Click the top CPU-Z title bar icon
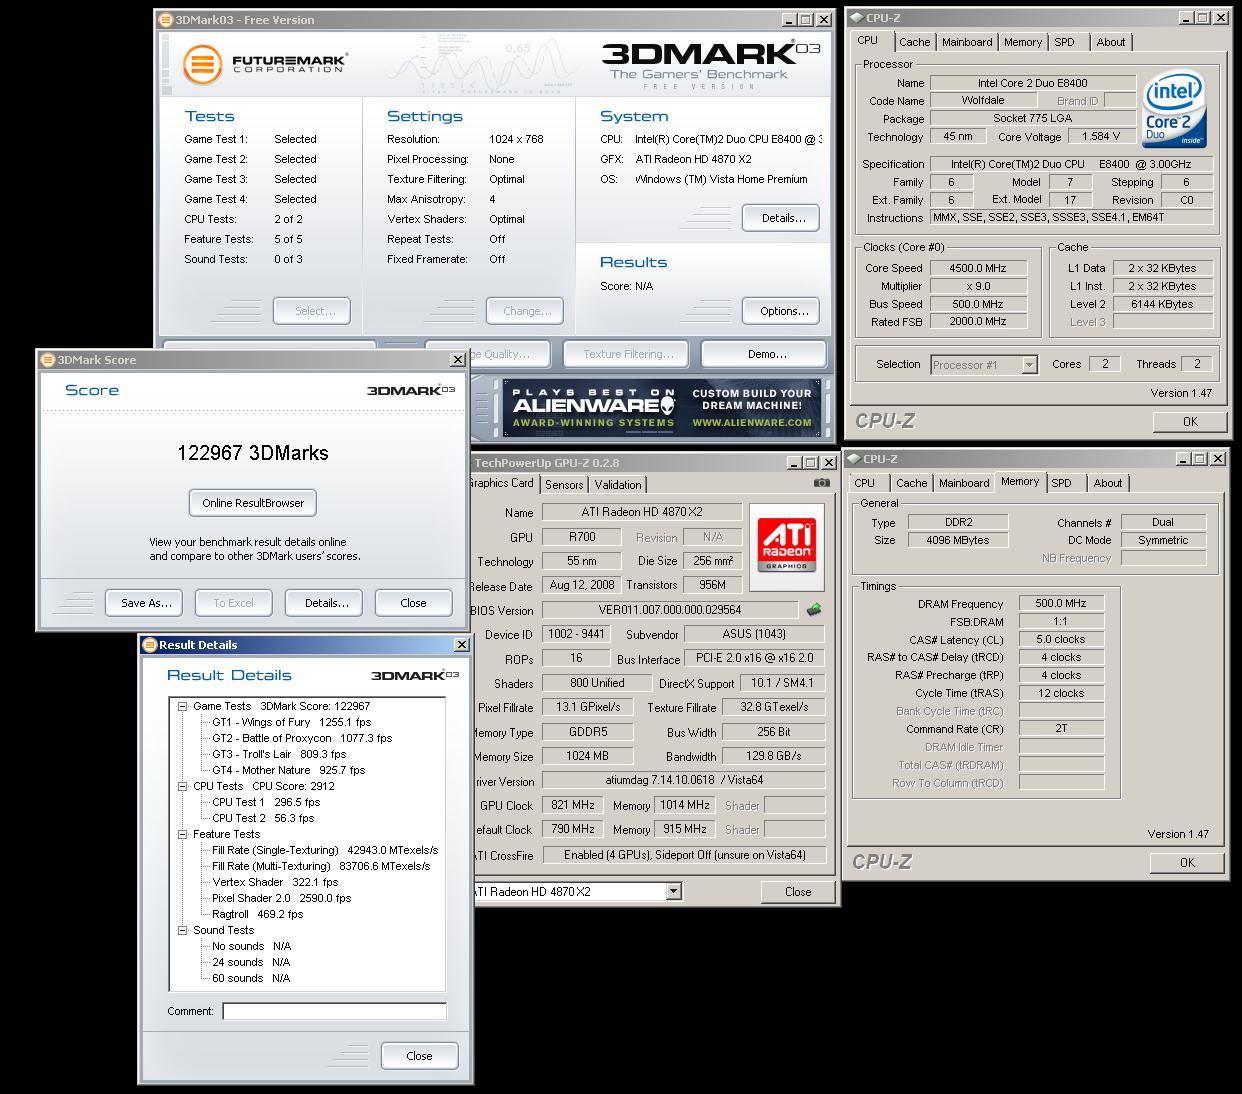The width and height of the screenshot is (1242, 1094). click(x=855, y=18)
